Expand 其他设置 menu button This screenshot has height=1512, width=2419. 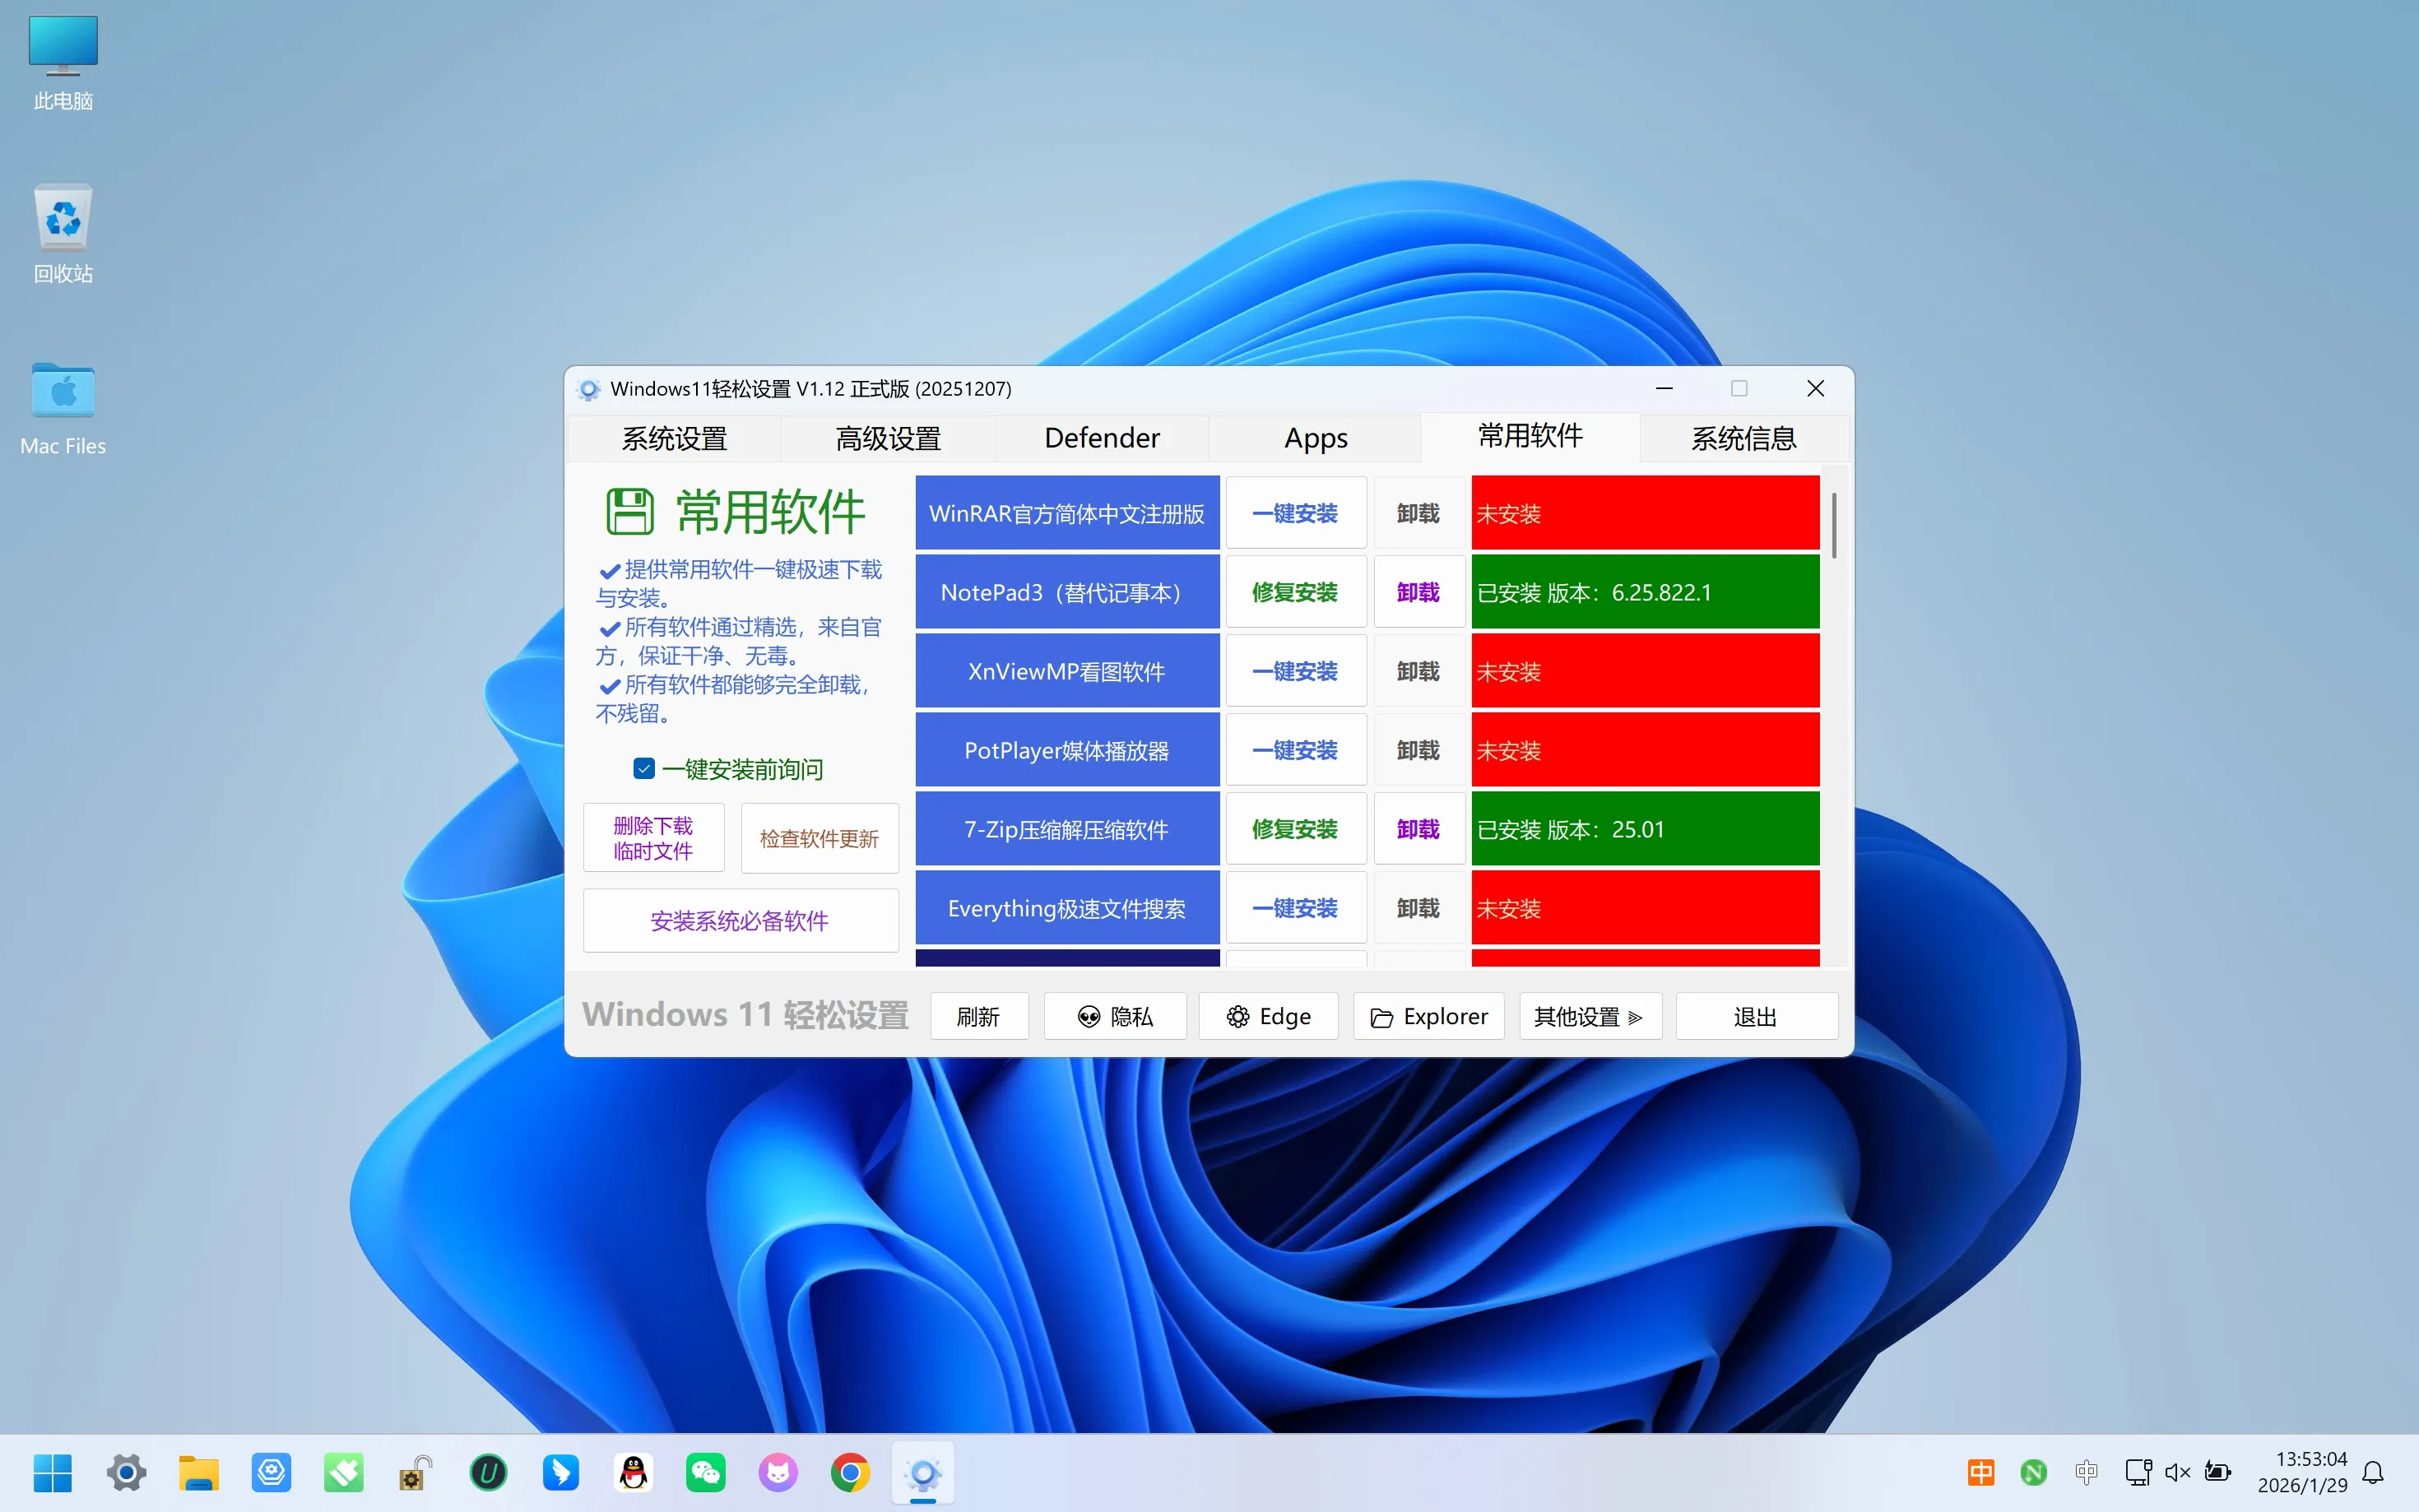[1590, 1016]
